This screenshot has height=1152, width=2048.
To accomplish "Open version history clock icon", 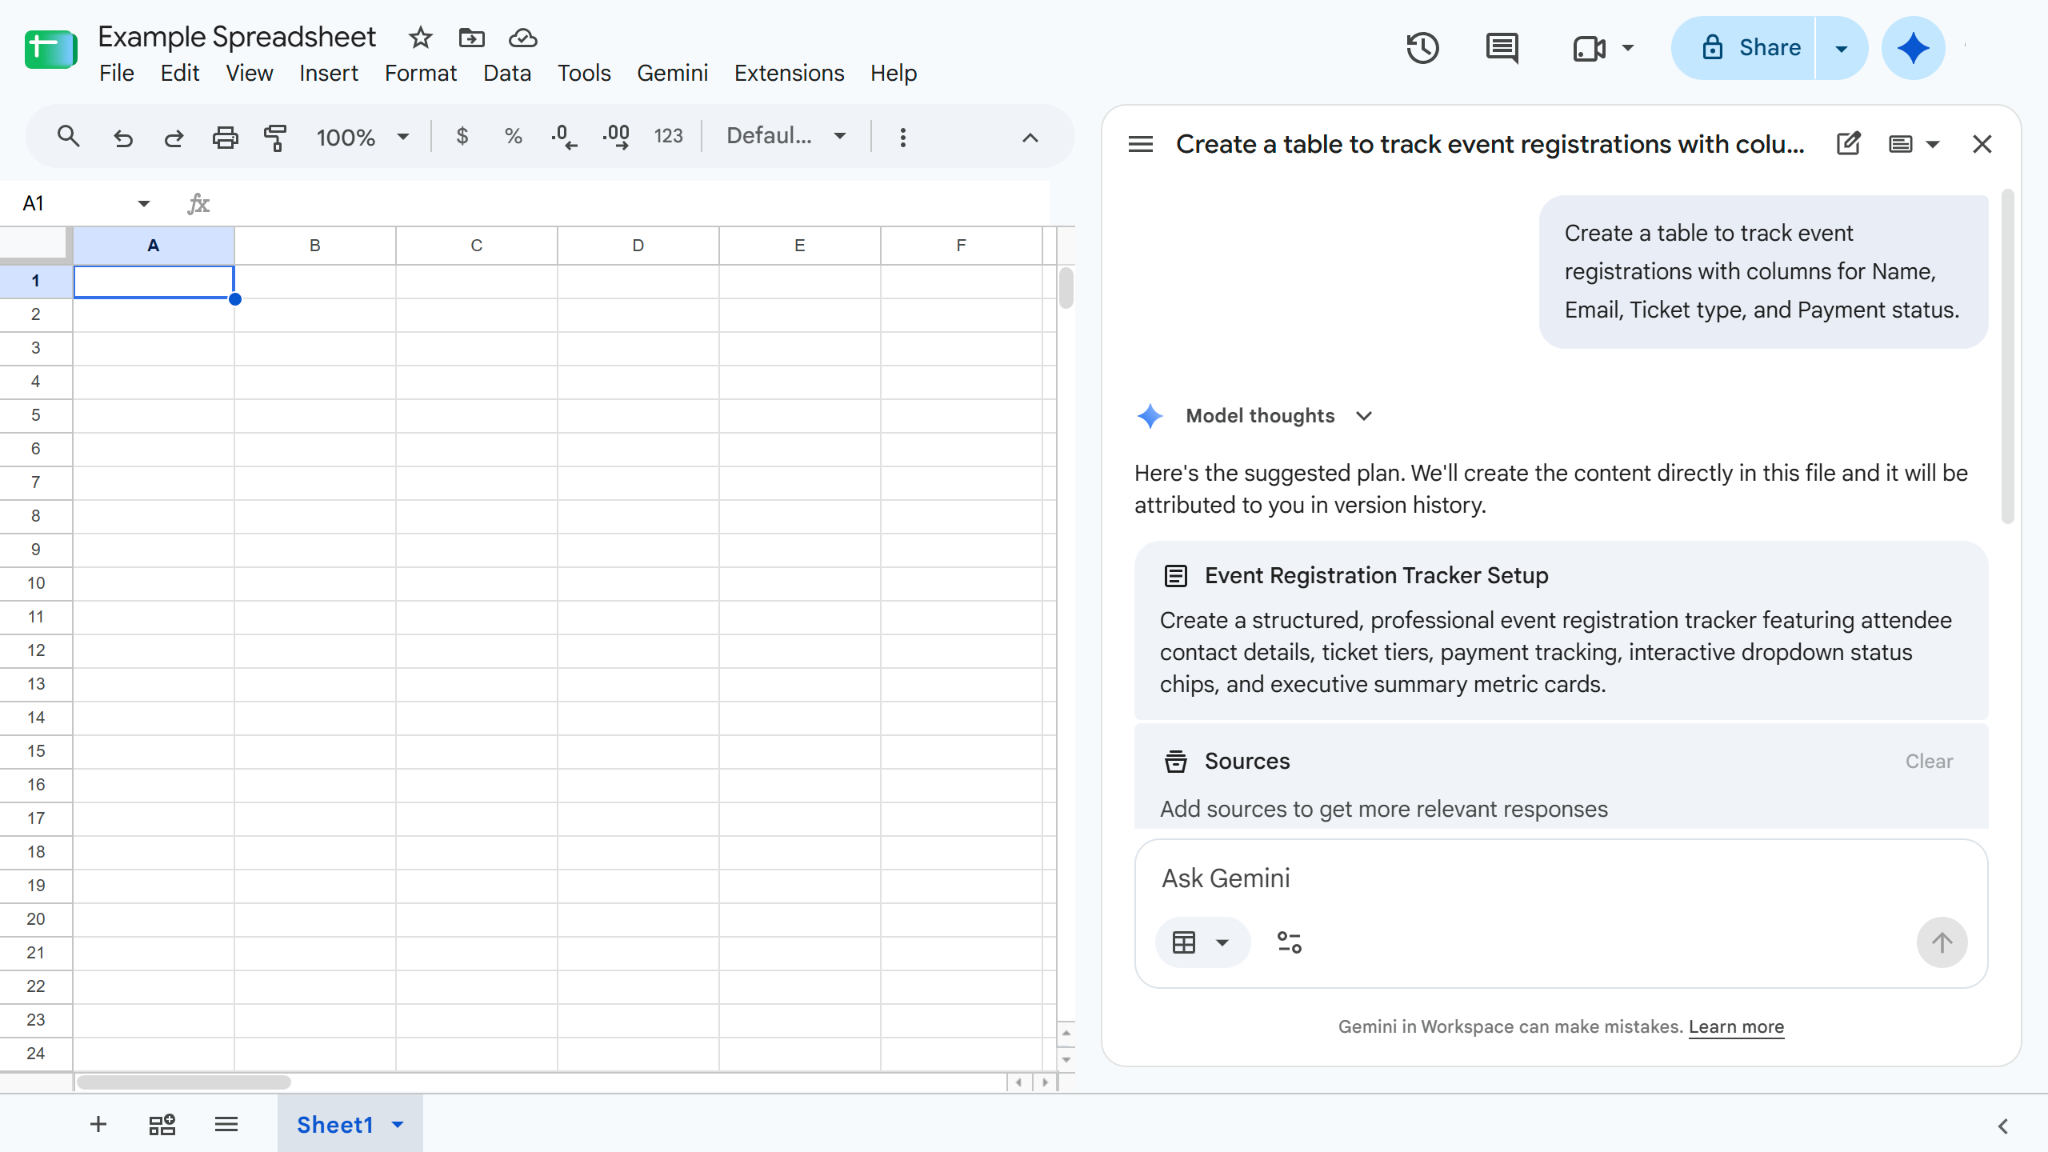I will (x=1422, y=48).
